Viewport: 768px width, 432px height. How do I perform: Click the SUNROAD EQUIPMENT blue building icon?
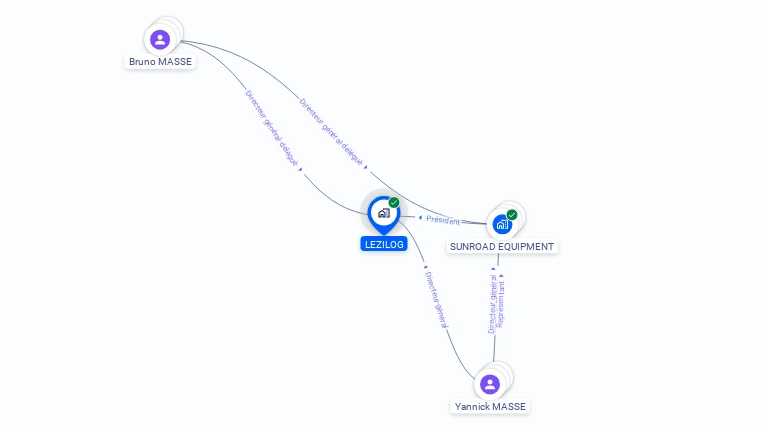click(502, 225)
